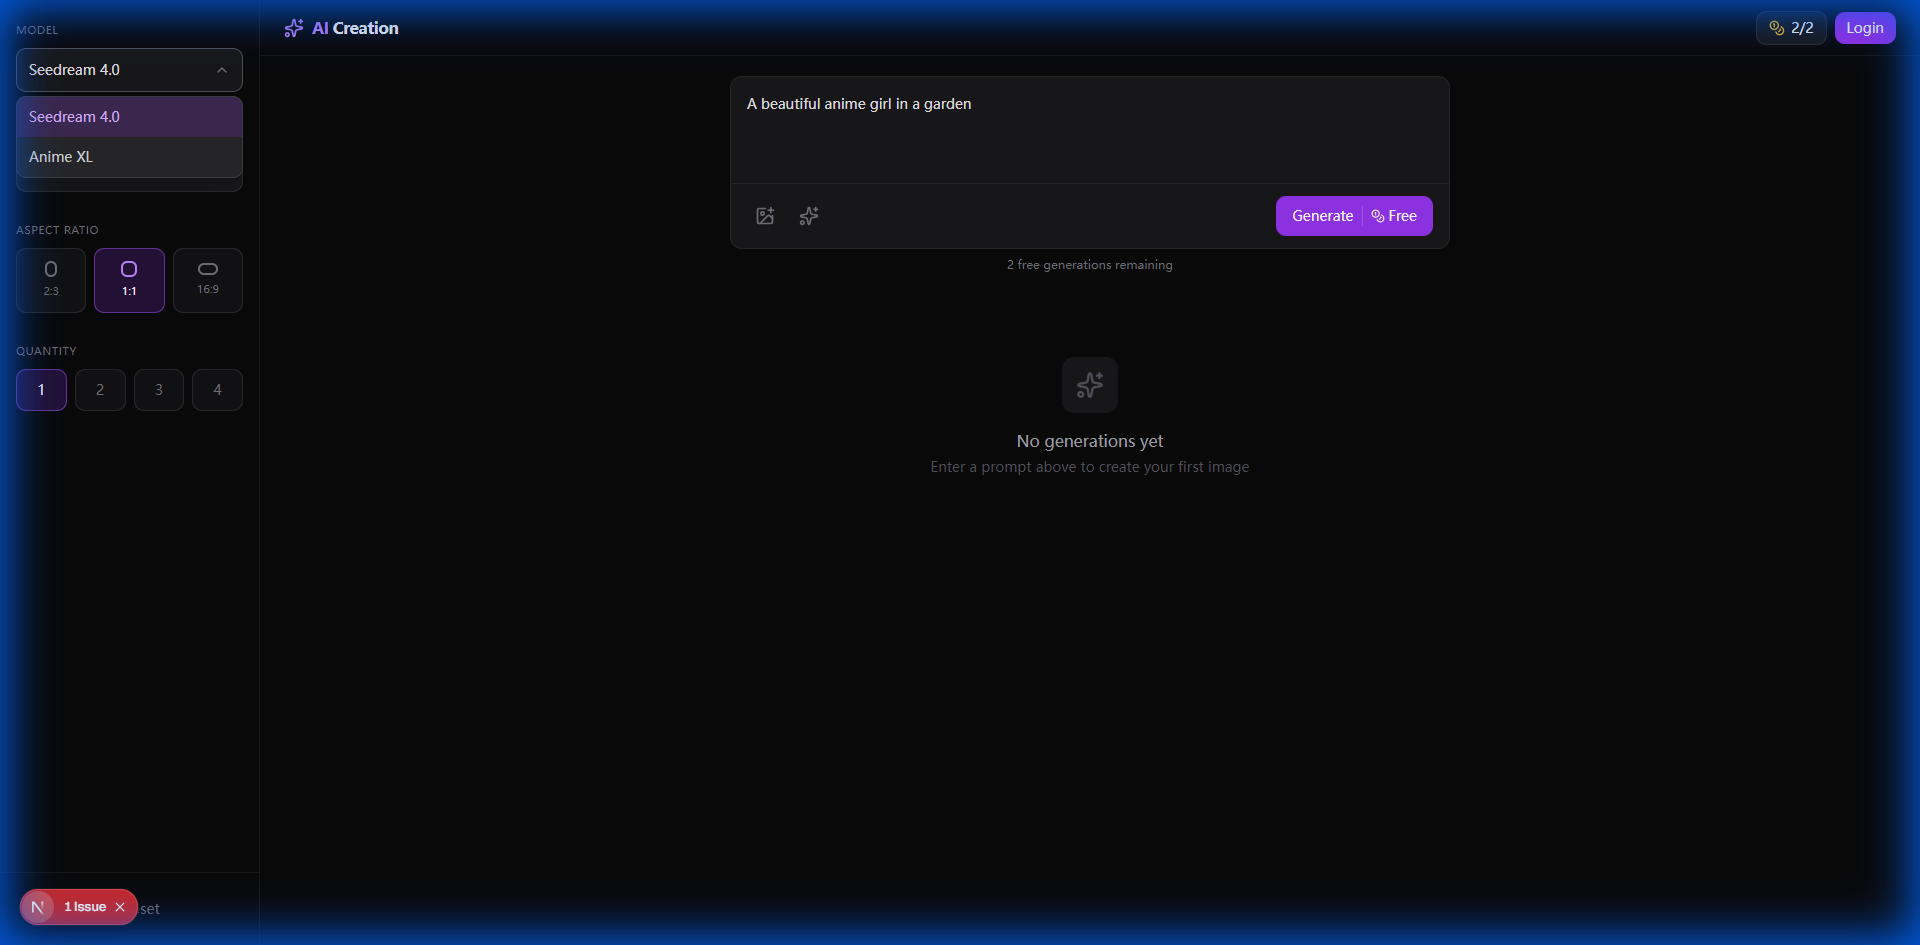
Task: Click the credits 2/2 coin indicator
Action: pos(1790,28)
